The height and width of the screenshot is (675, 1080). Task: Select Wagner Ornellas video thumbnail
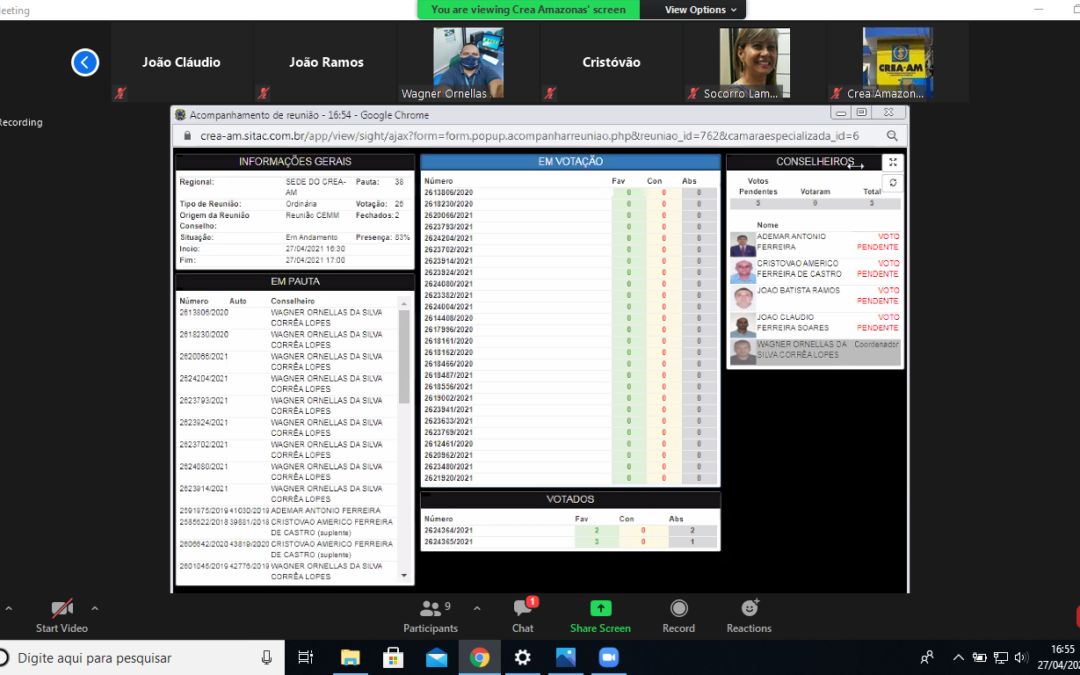tap(468, 62)
